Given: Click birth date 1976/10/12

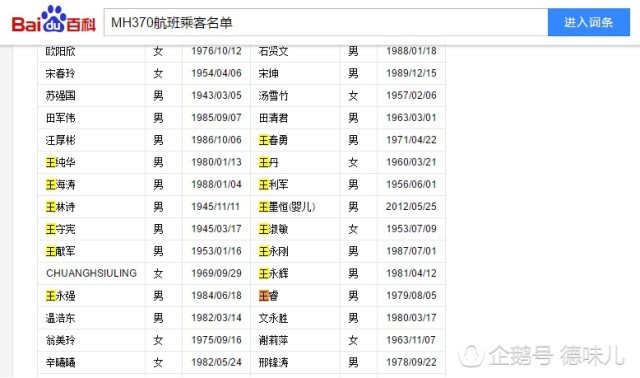Looking at the screenshot, I should tap(216, 51).
